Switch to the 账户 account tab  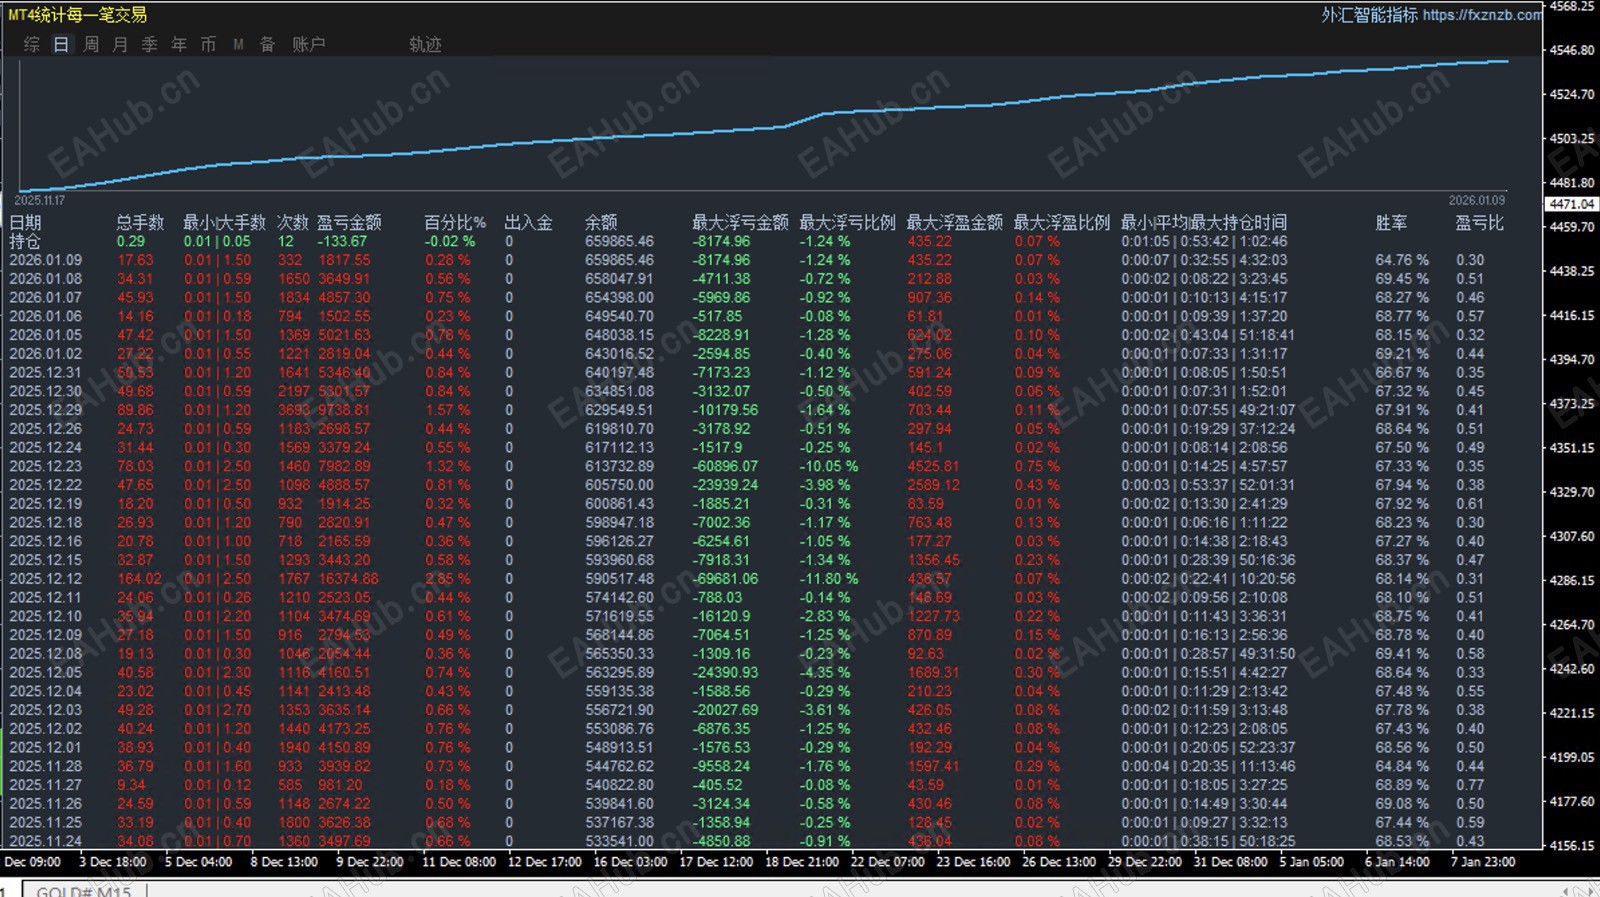[x=309, y=44]
